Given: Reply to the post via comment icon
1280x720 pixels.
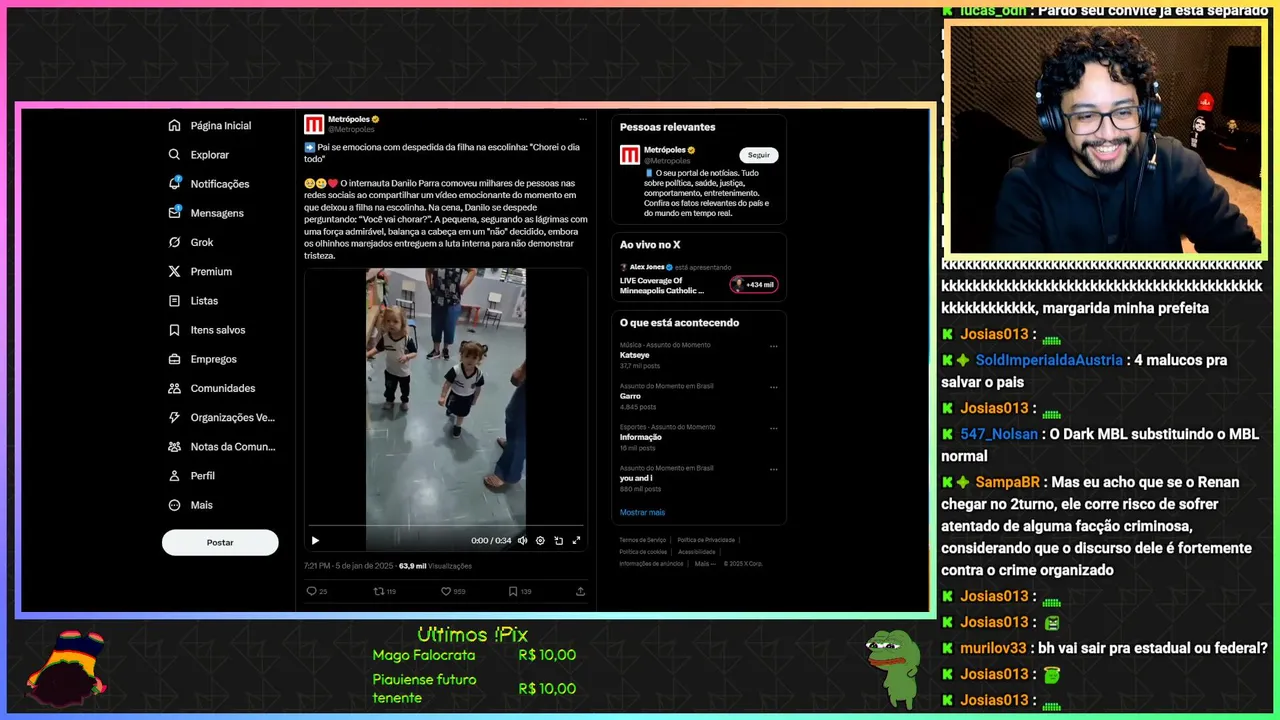Looking at the screenshot, I should (311, 591).
